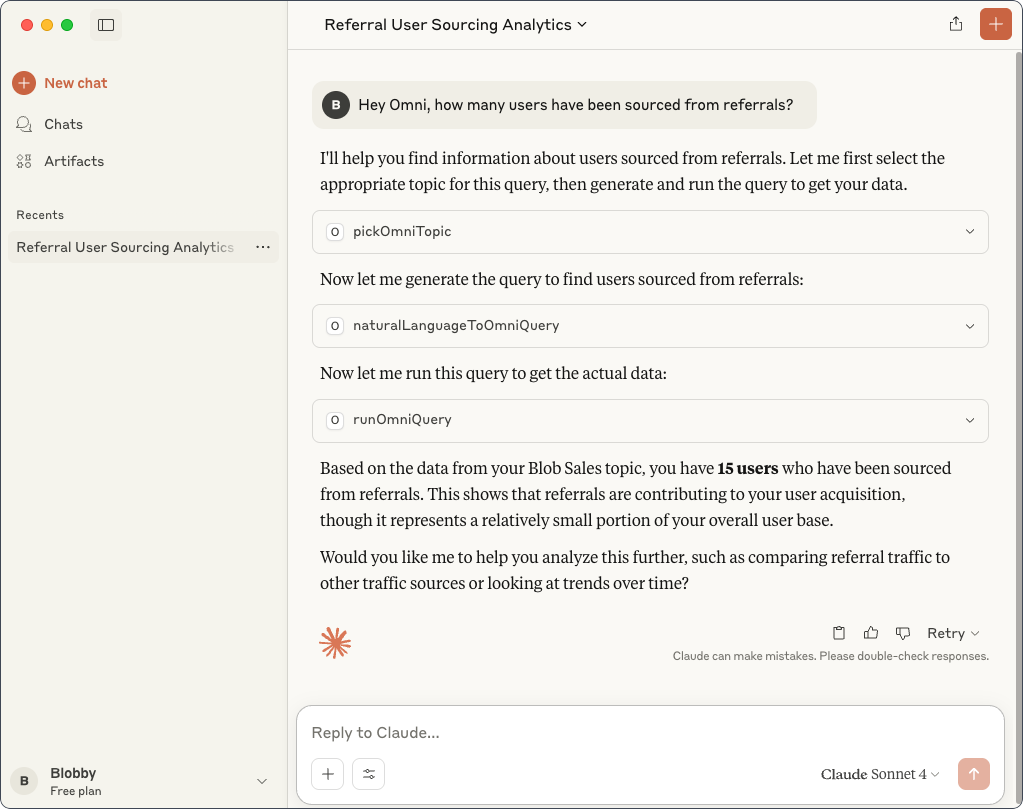Expand the naturalLanguageToOmniQuery tool call
Image resolution: width=1023 pixels, height=809 pixels.
(x=650, y=326)
